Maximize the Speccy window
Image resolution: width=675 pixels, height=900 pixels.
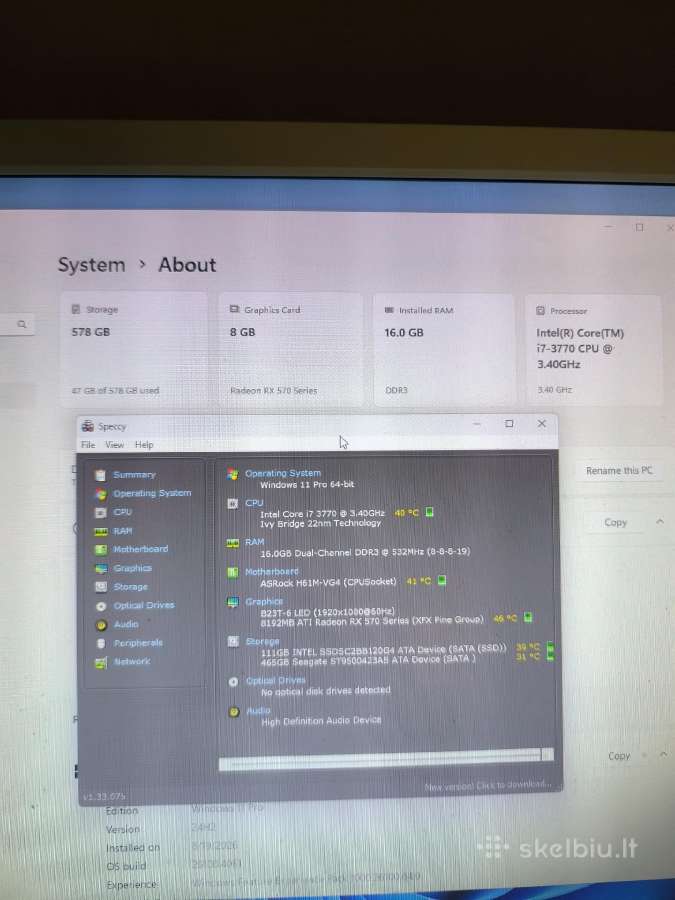(509, 424)
